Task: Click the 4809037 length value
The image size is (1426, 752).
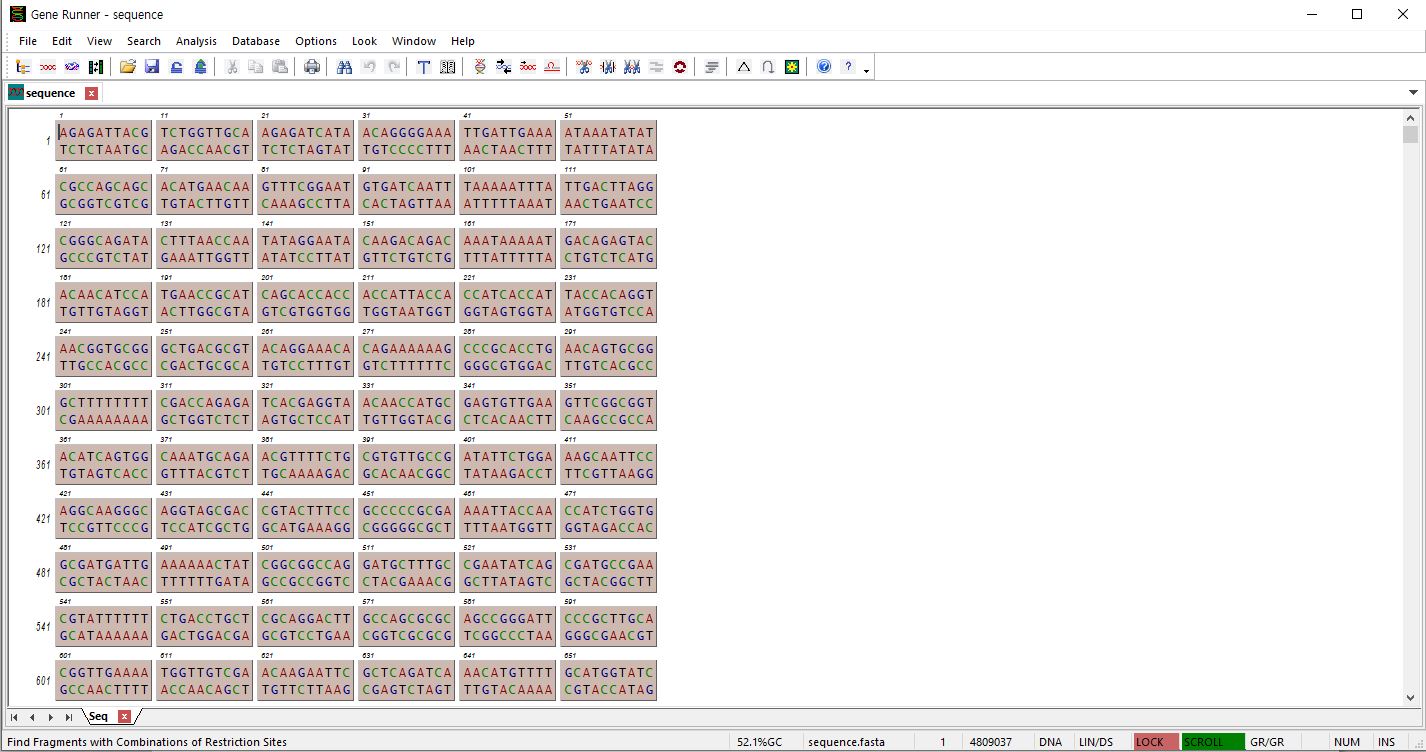Action: tap(991, 742)
